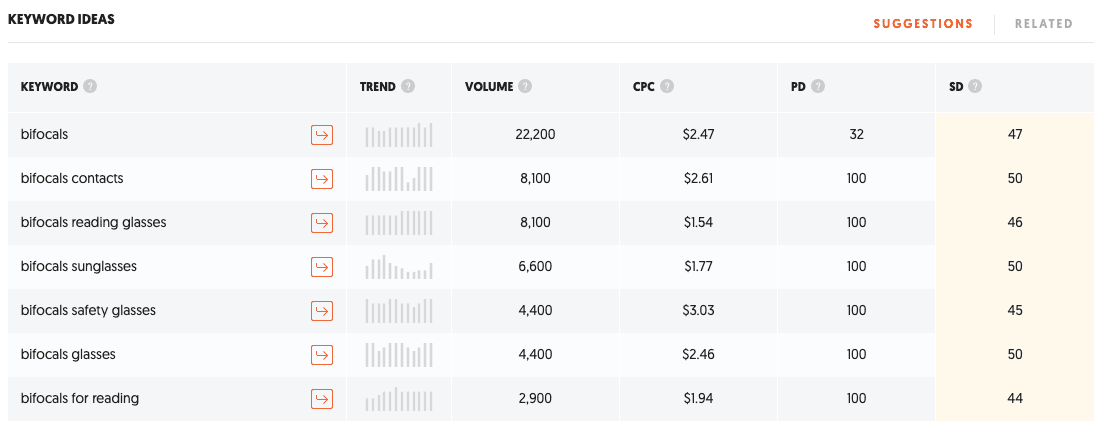Click the SD column question mark icon
Viewport: 1100px width, 430px height.
tap(974, 87)
